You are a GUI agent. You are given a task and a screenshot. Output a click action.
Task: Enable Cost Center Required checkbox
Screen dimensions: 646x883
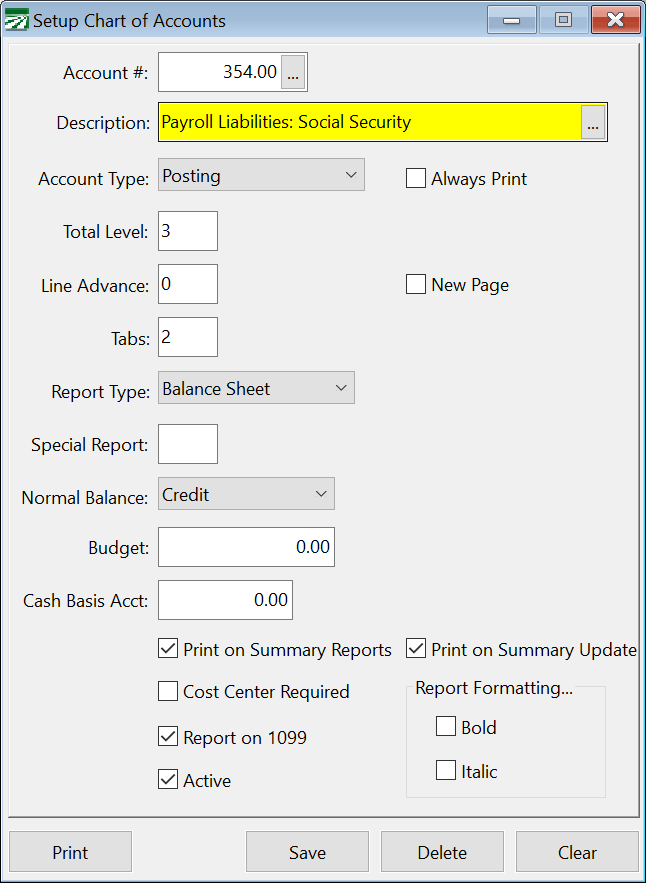(x=168, y=692)
